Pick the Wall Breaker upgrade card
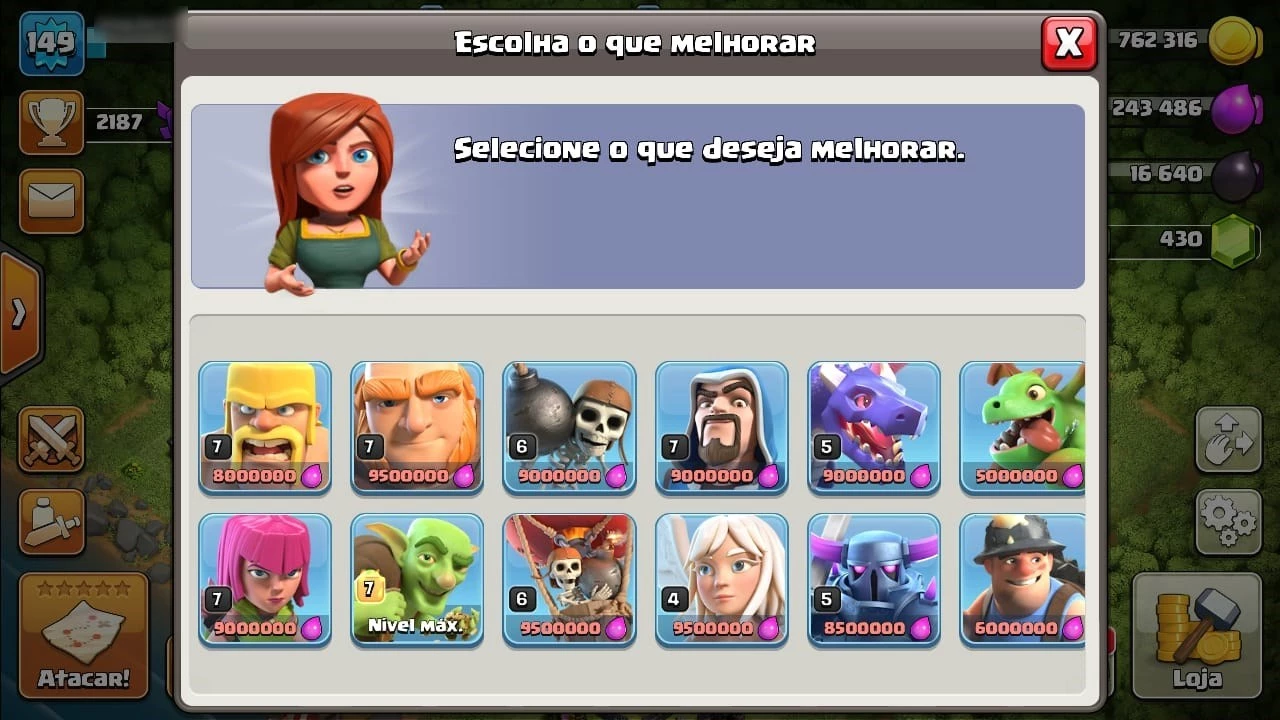1280x720 pixels. pos(569,428)
